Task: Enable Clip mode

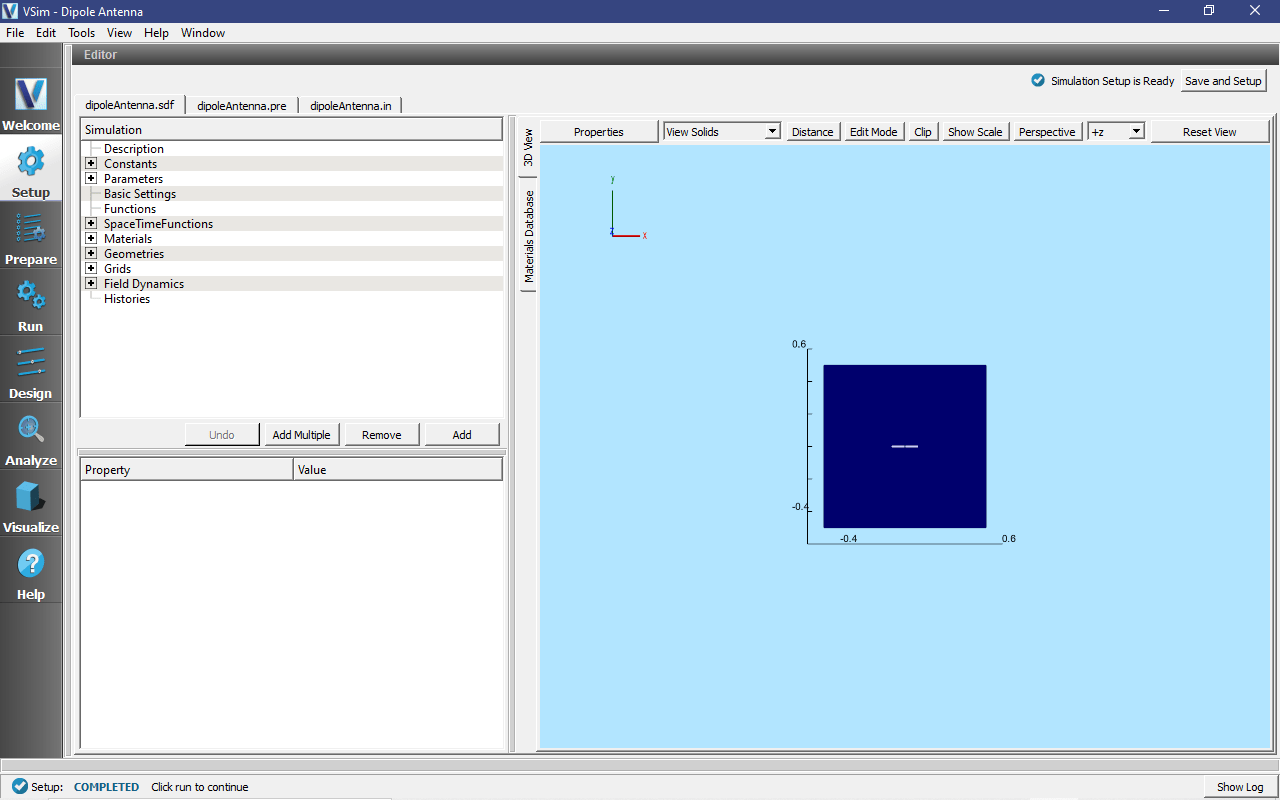Action: click(x=922, y=131)
